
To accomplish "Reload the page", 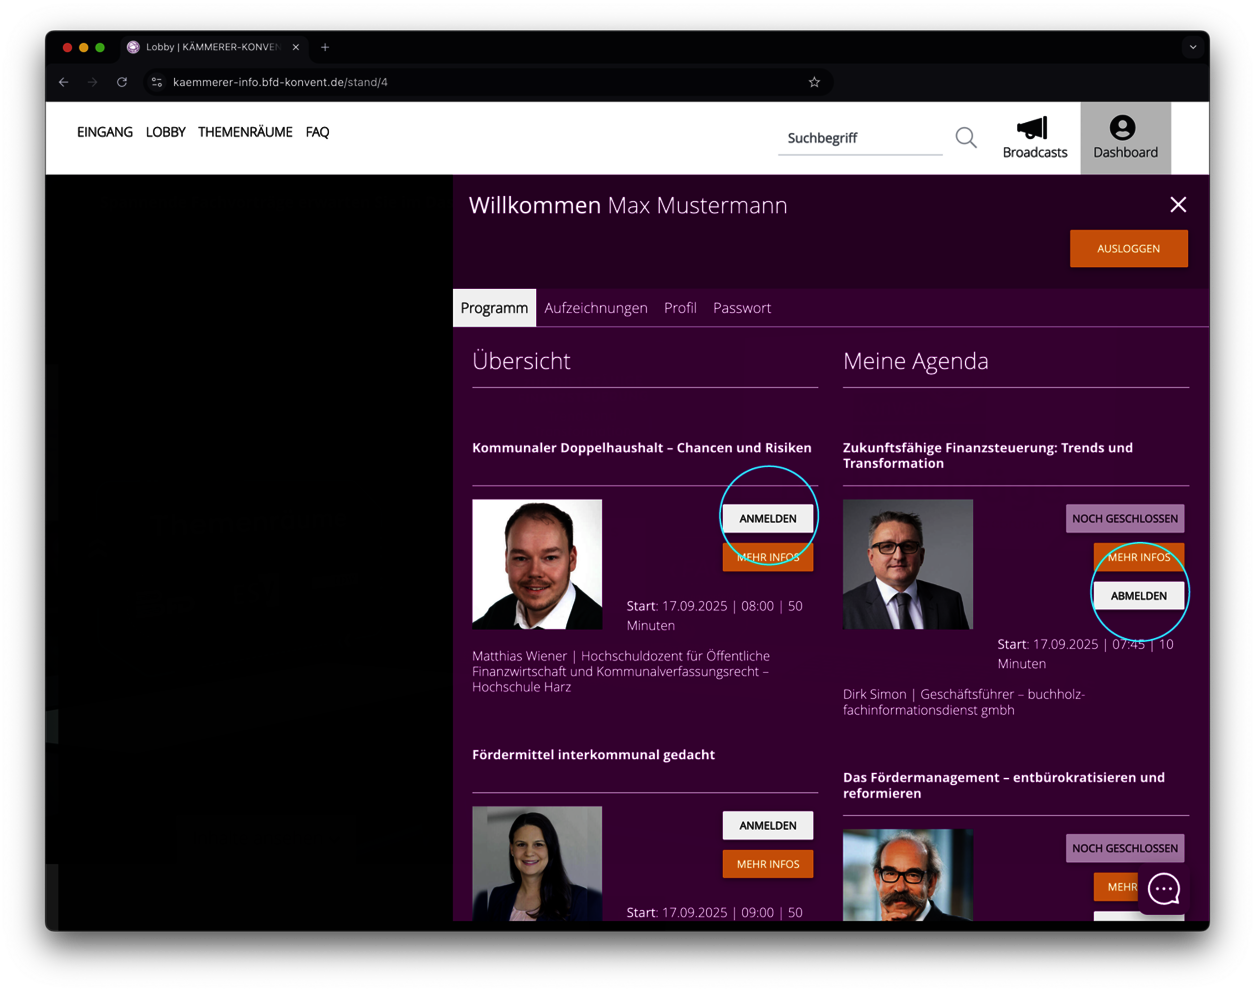I will click(x=122, y=82).
